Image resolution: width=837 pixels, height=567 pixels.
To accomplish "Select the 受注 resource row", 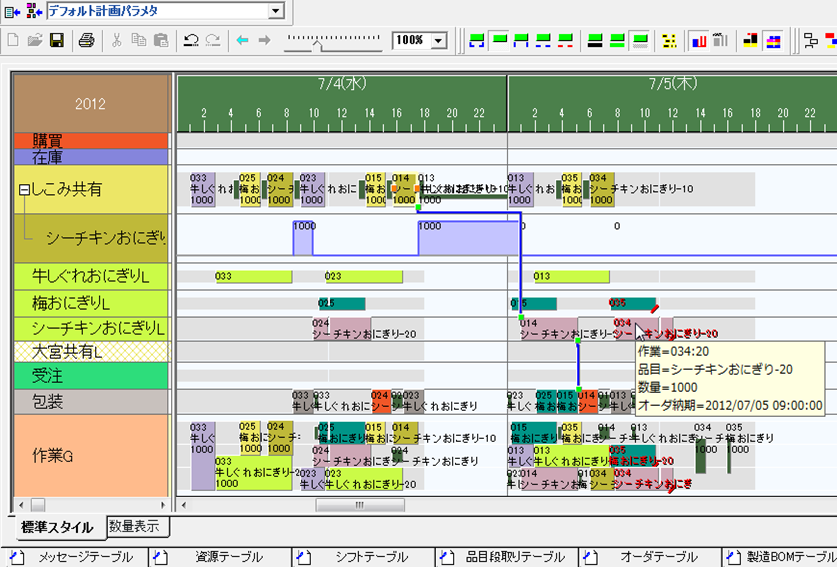I will coord(91,376).
